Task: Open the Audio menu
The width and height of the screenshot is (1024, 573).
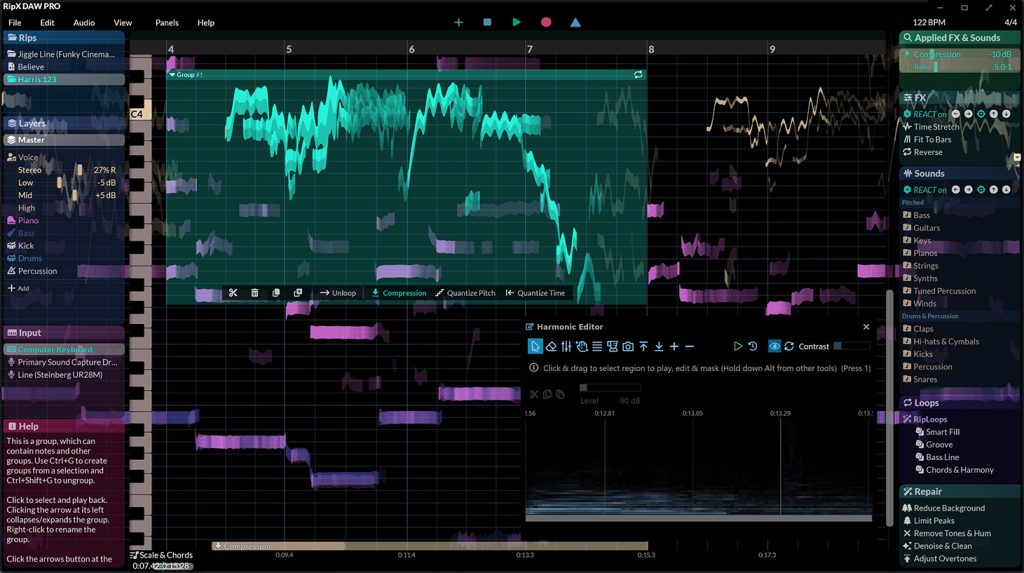Action: click(84, 22)
